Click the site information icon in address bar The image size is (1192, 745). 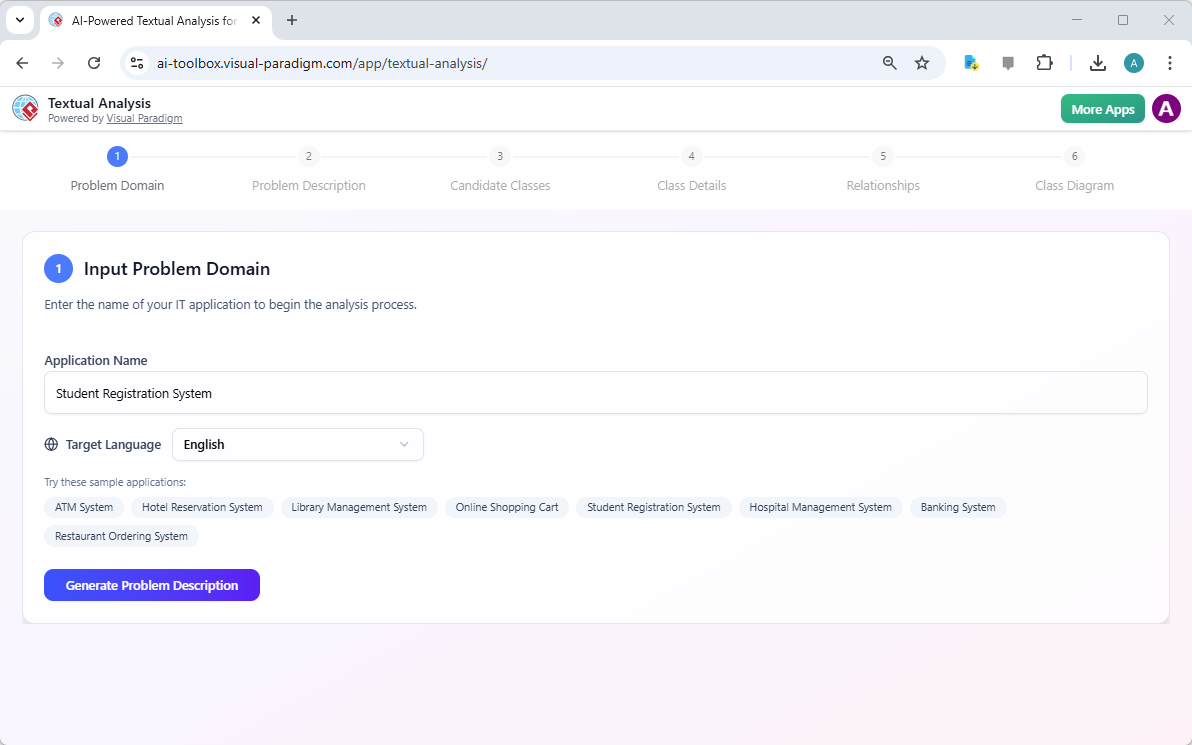[136, 62]
